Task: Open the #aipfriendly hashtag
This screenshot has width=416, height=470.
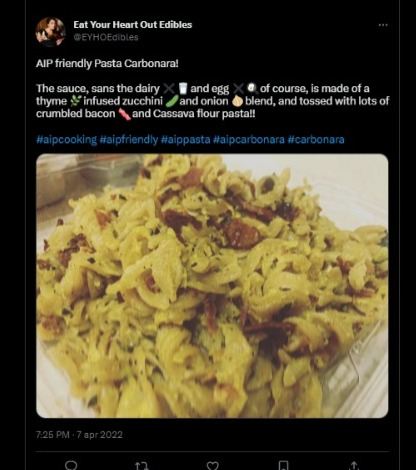Action: [x=129, y=139]
